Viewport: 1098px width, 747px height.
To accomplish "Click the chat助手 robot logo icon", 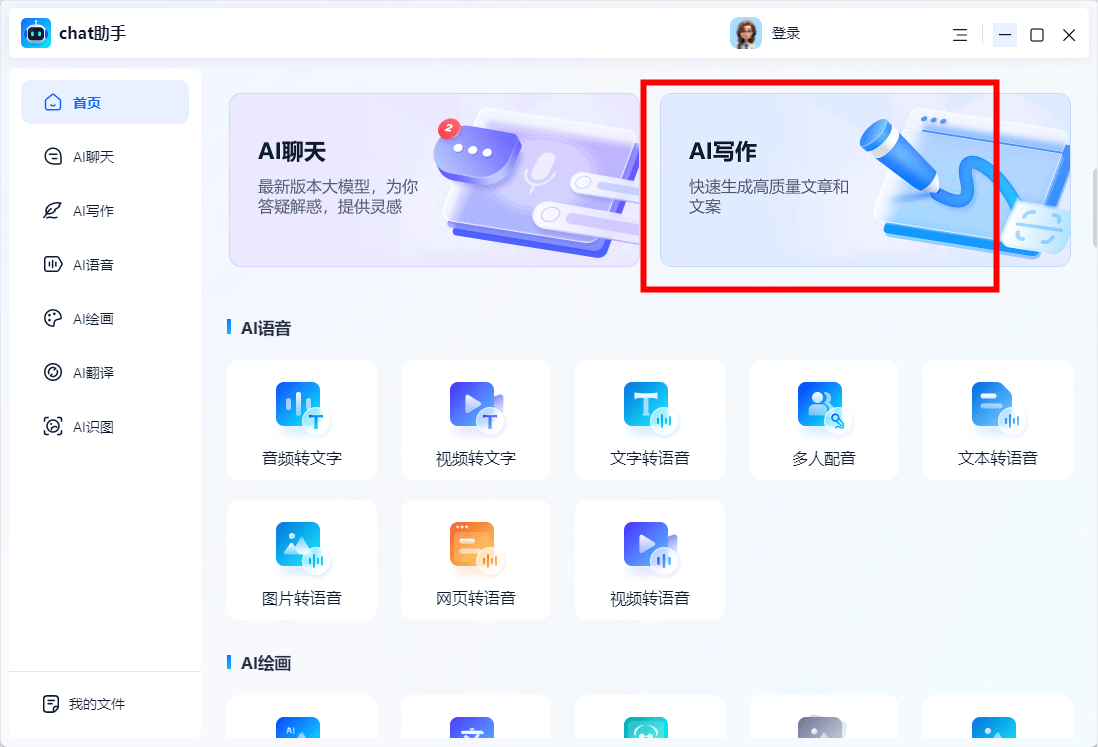I will tap(36, 33).
